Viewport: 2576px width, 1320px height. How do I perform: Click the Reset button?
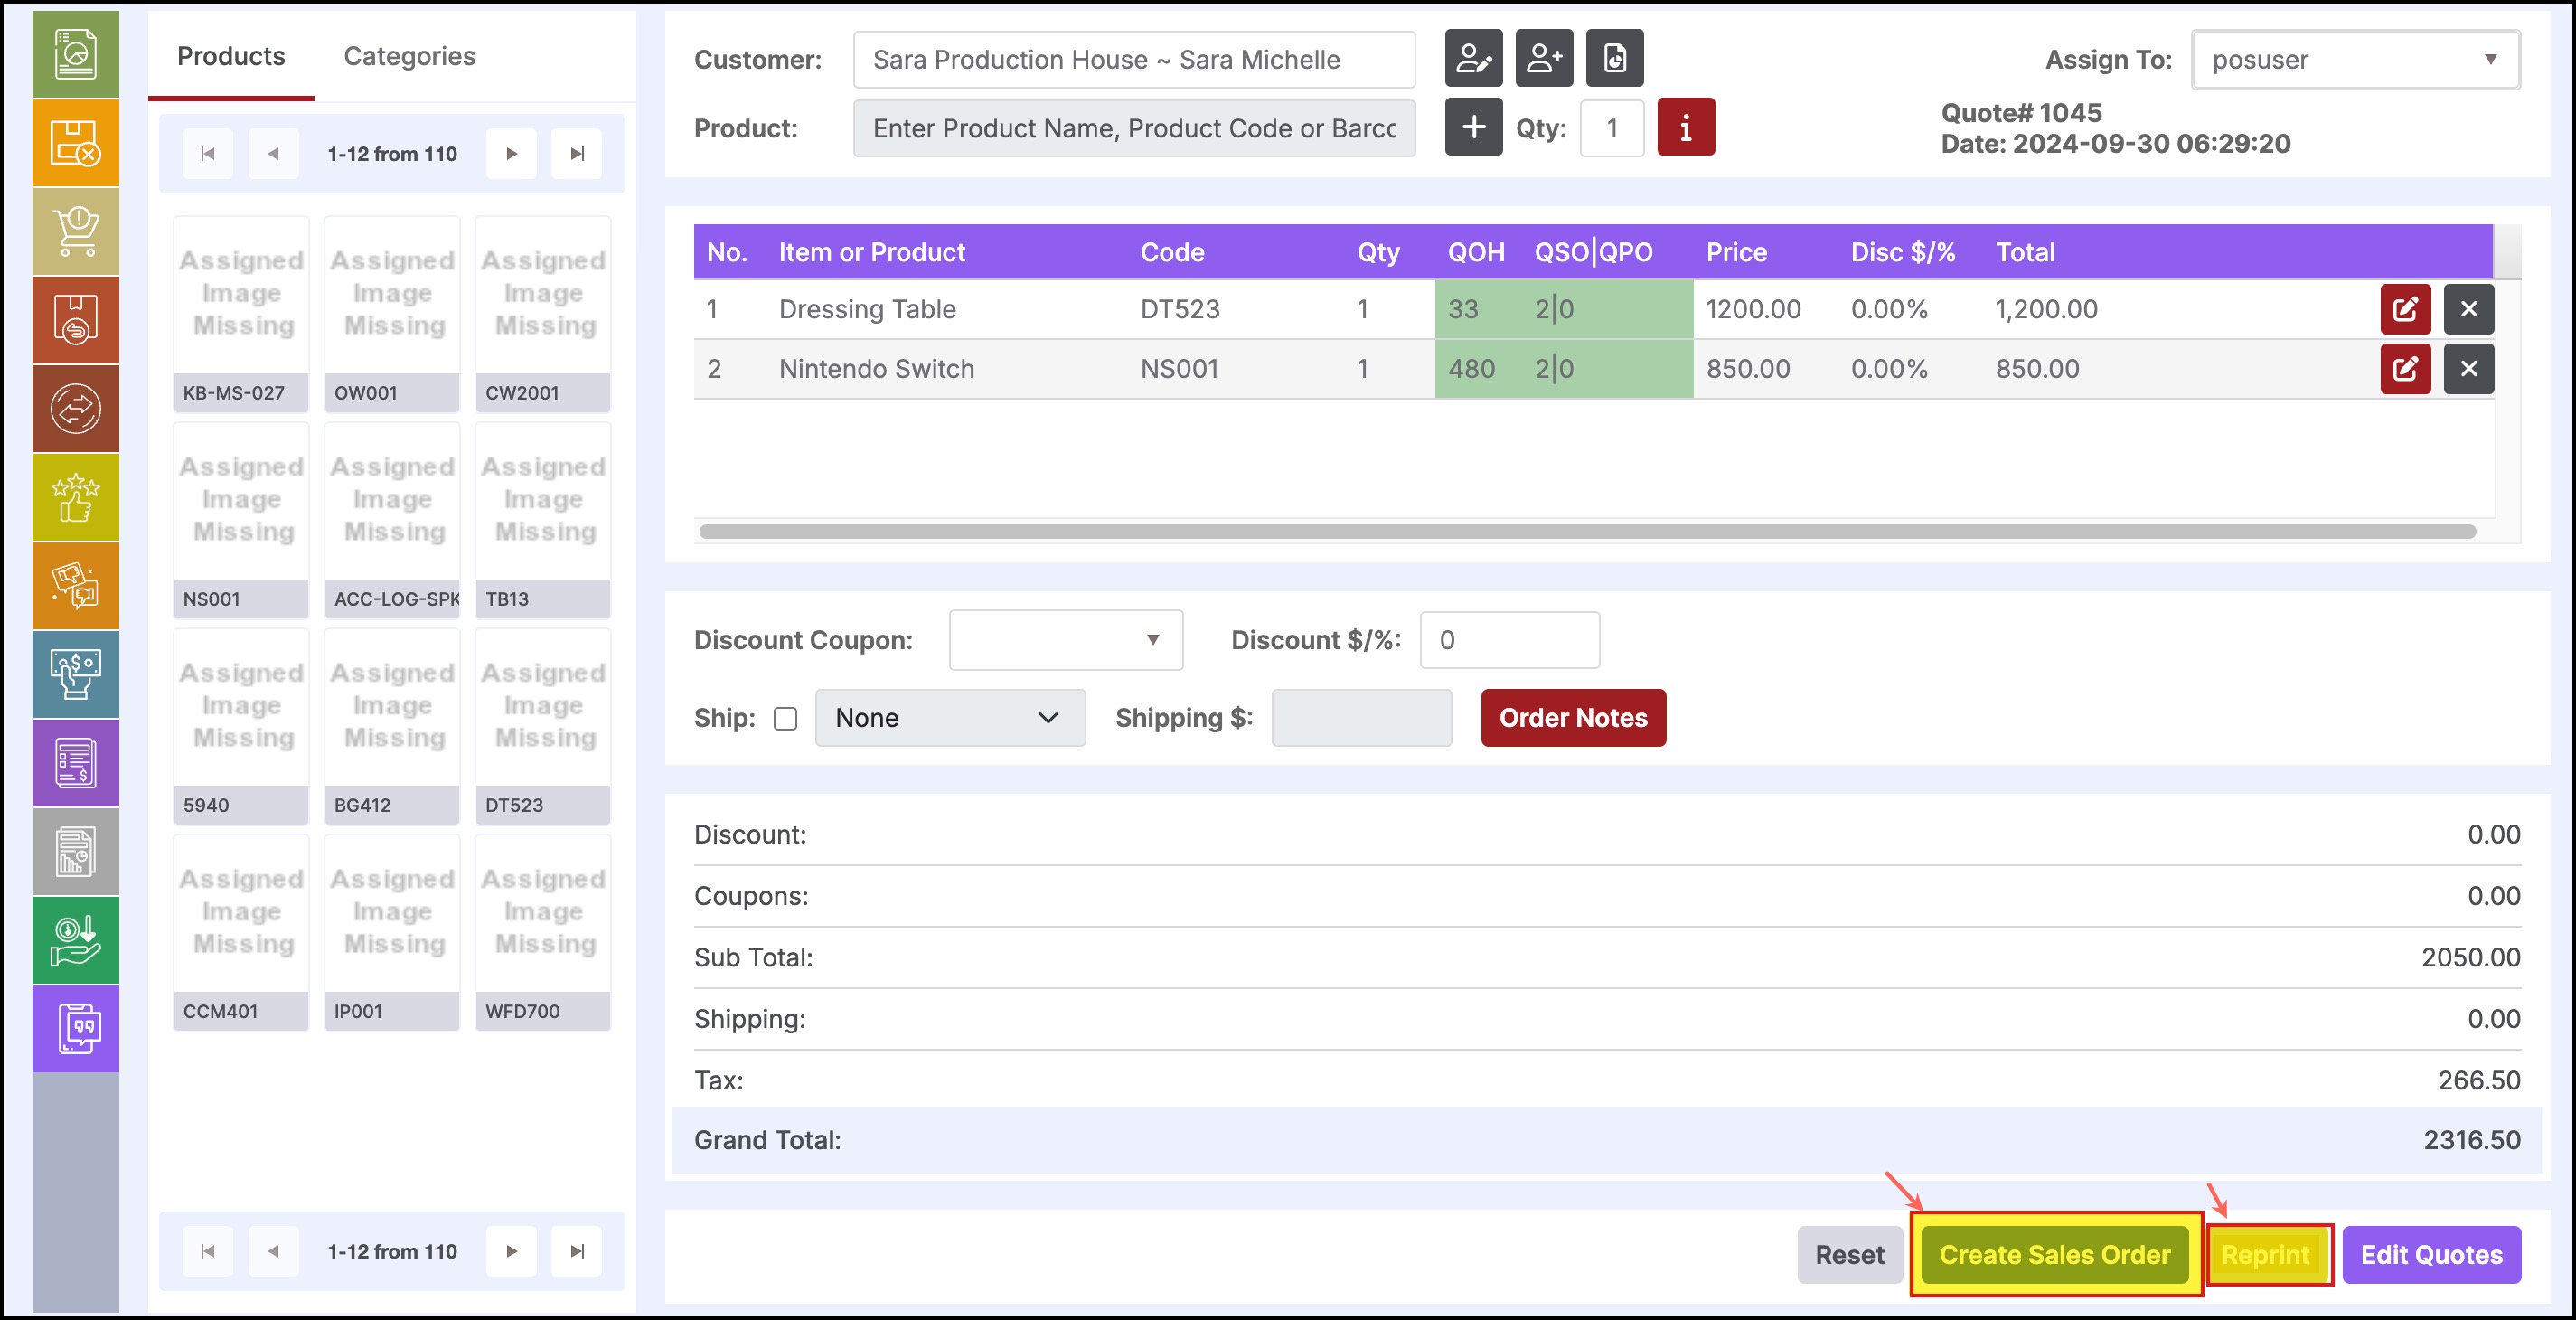coord(1850,1255)
